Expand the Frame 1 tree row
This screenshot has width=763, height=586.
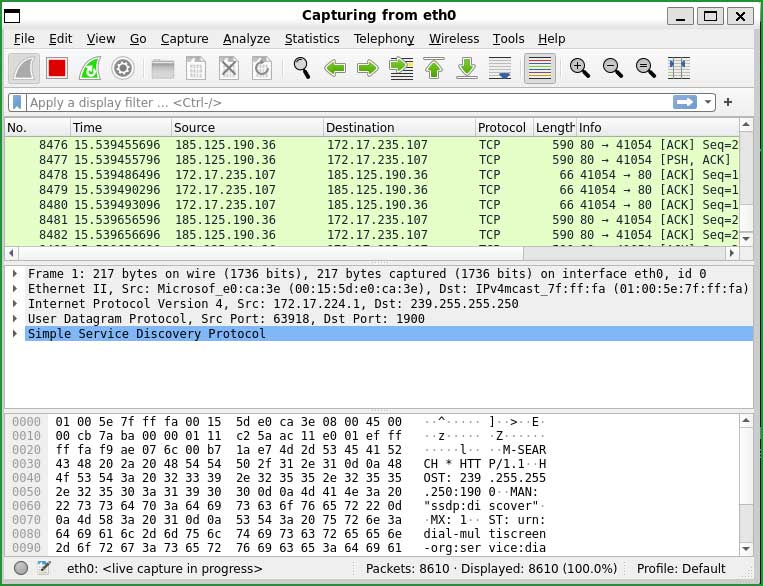tap(15, 274)
